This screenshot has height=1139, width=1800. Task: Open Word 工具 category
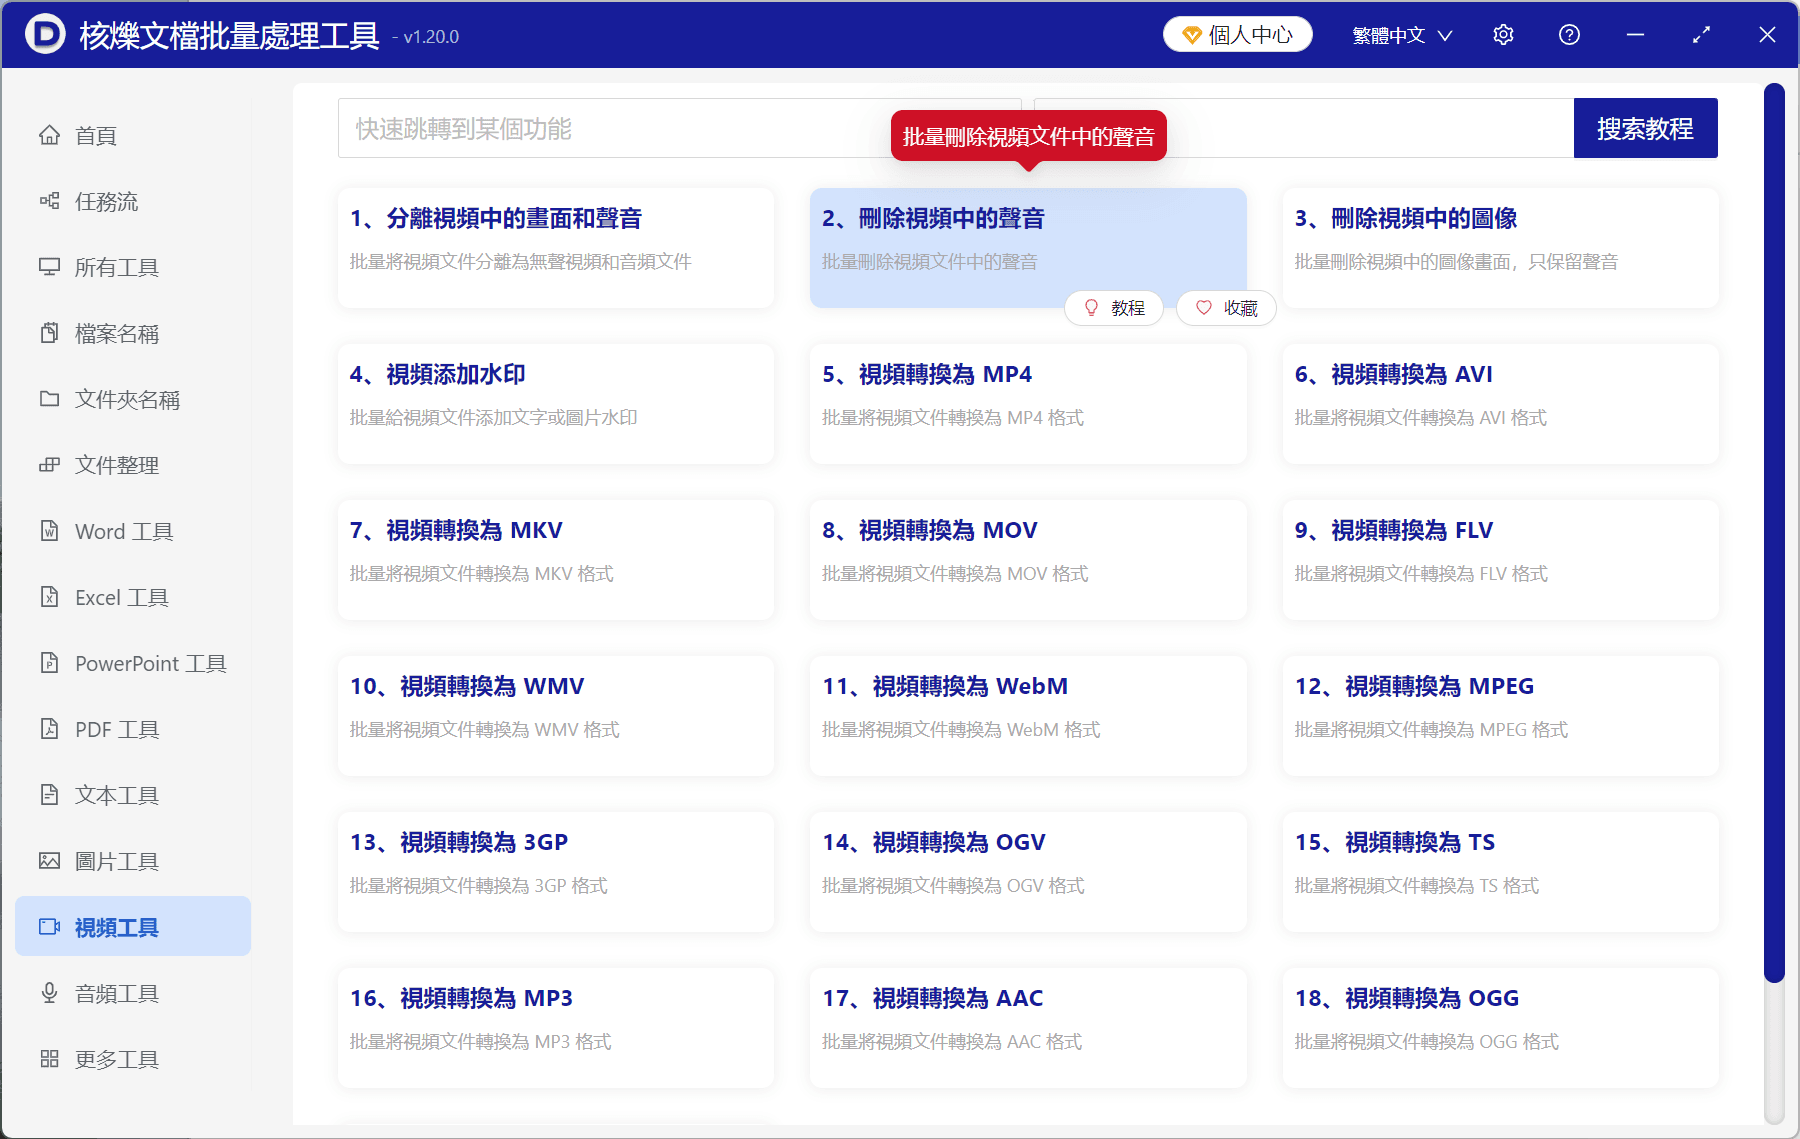click(x=133, y=531)
